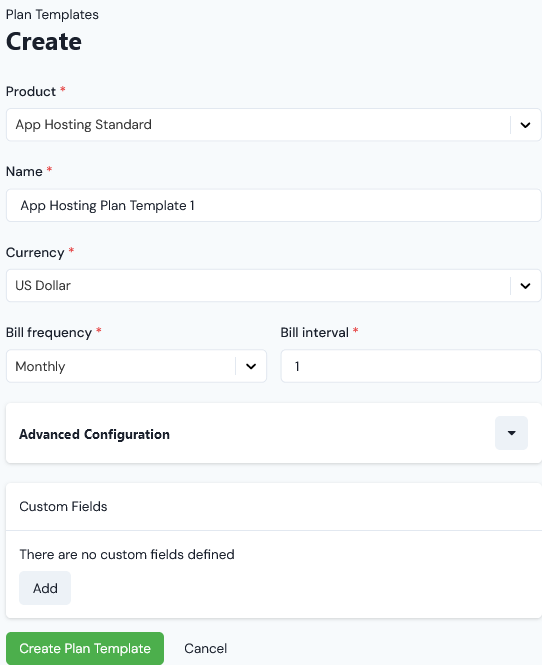542x665 pixels.
Task: Select the Custom Fields section header
Action: pos(63,506)
